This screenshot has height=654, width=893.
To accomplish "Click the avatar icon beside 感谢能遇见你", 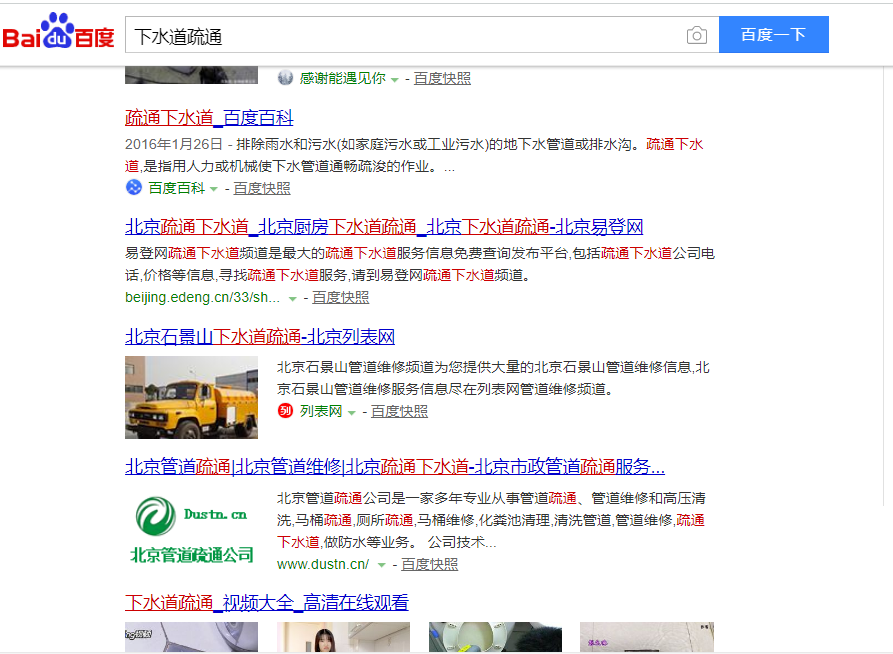I will [285, 78].
